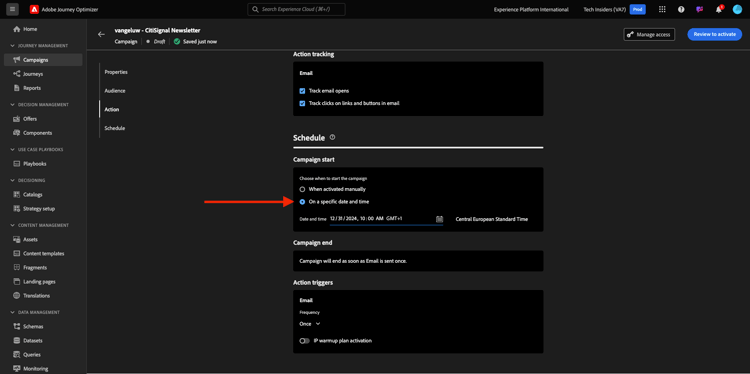Click the Adobe logo icon

tap(34, 9)
